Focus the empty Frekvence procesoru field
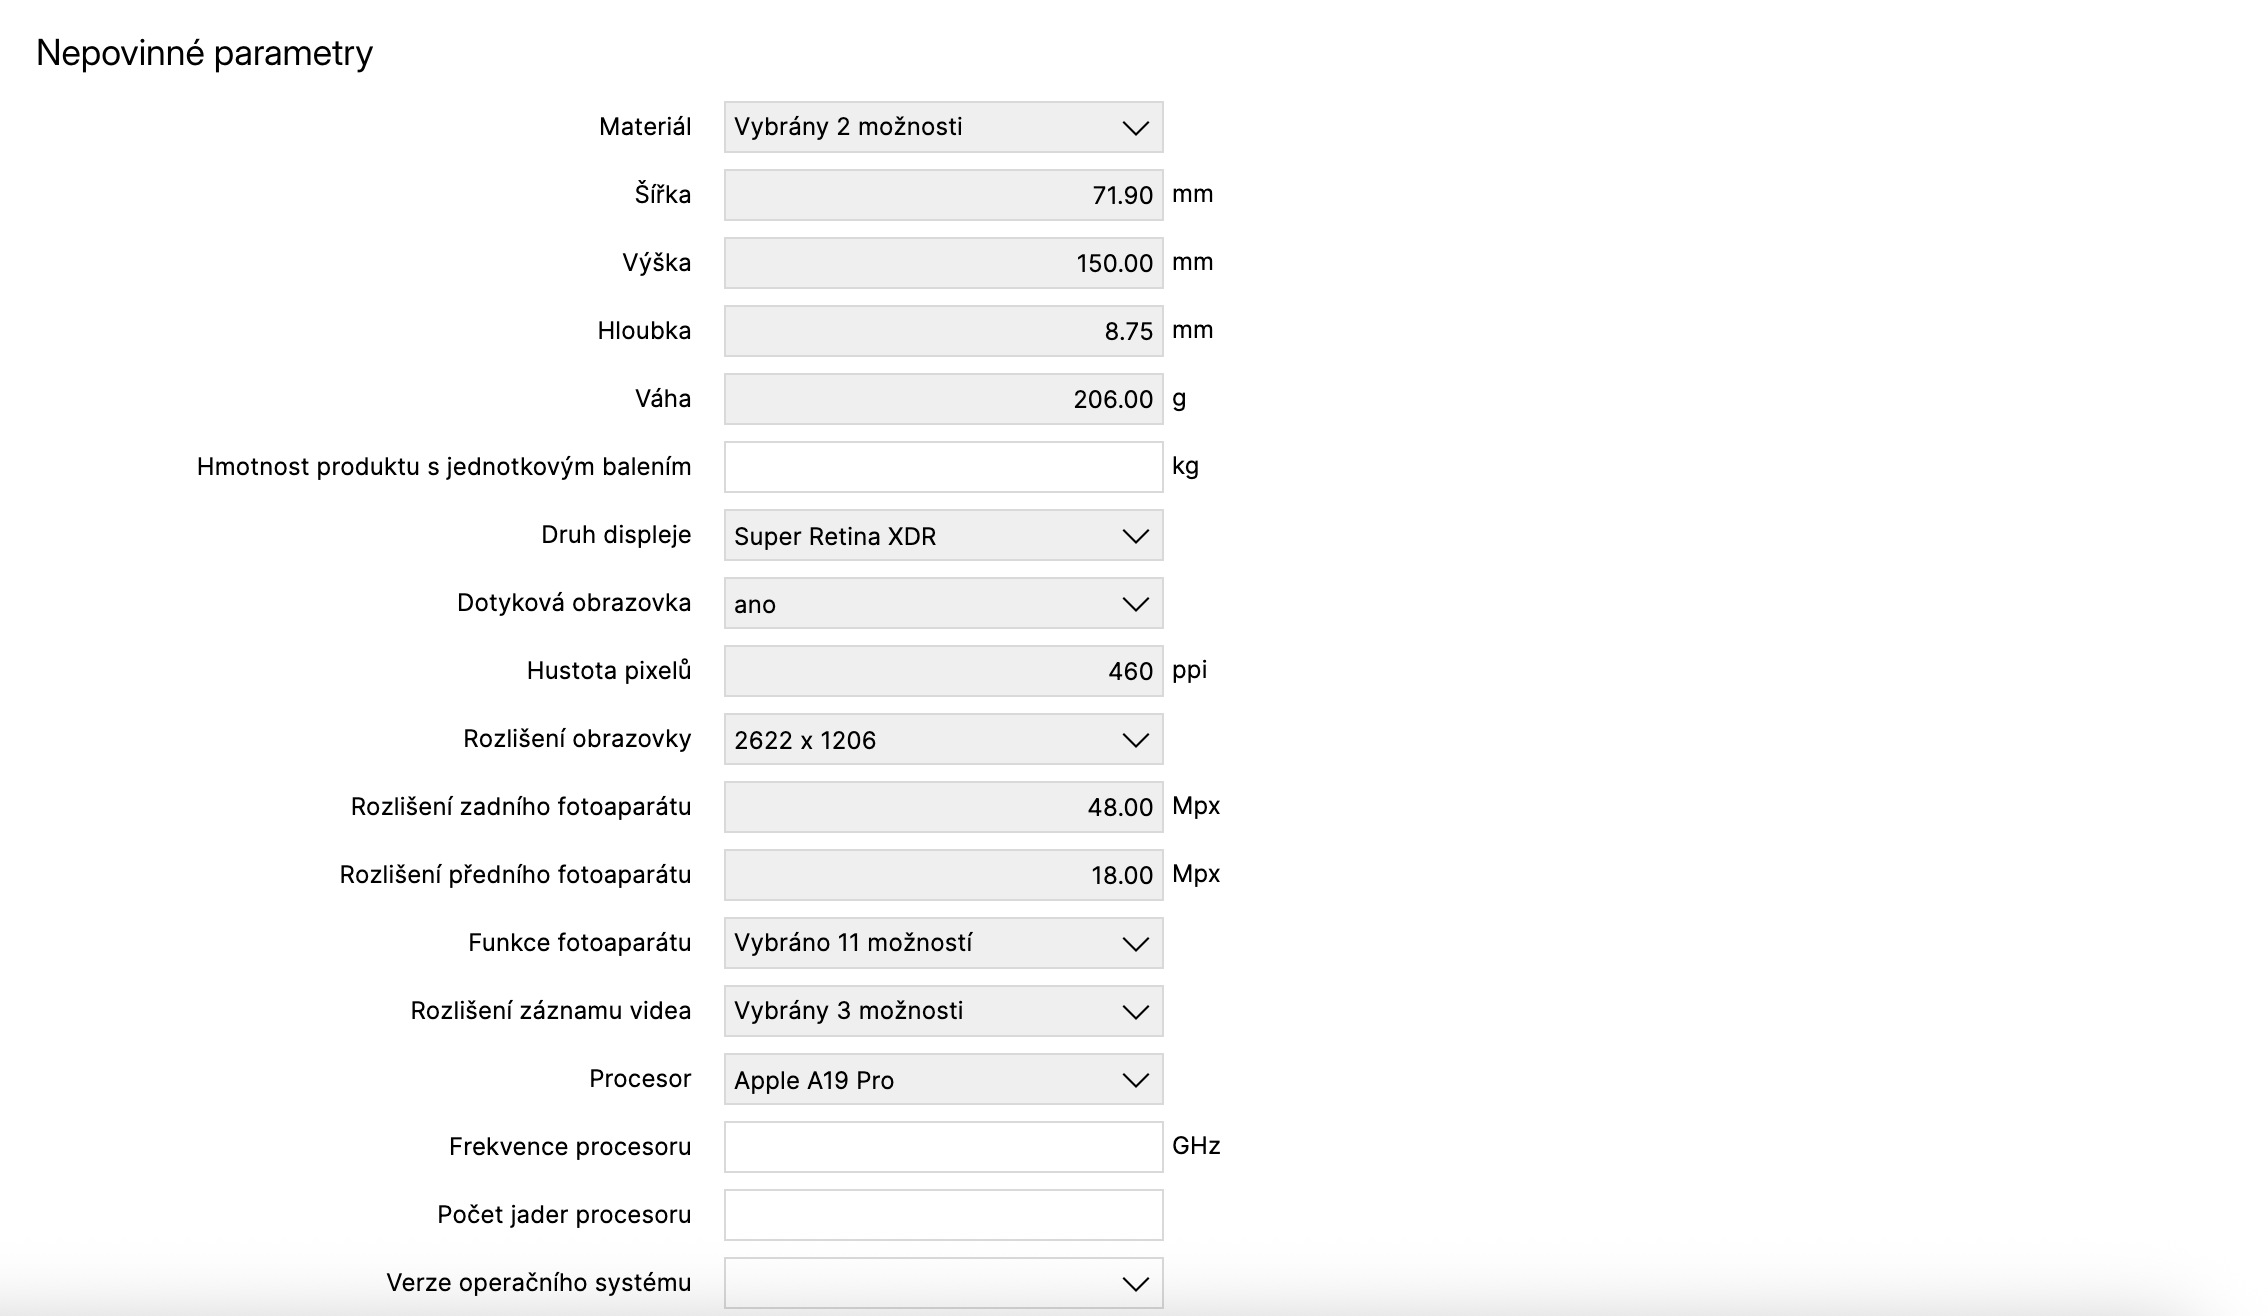The image size is (2268, 1316). [942, 1147]
